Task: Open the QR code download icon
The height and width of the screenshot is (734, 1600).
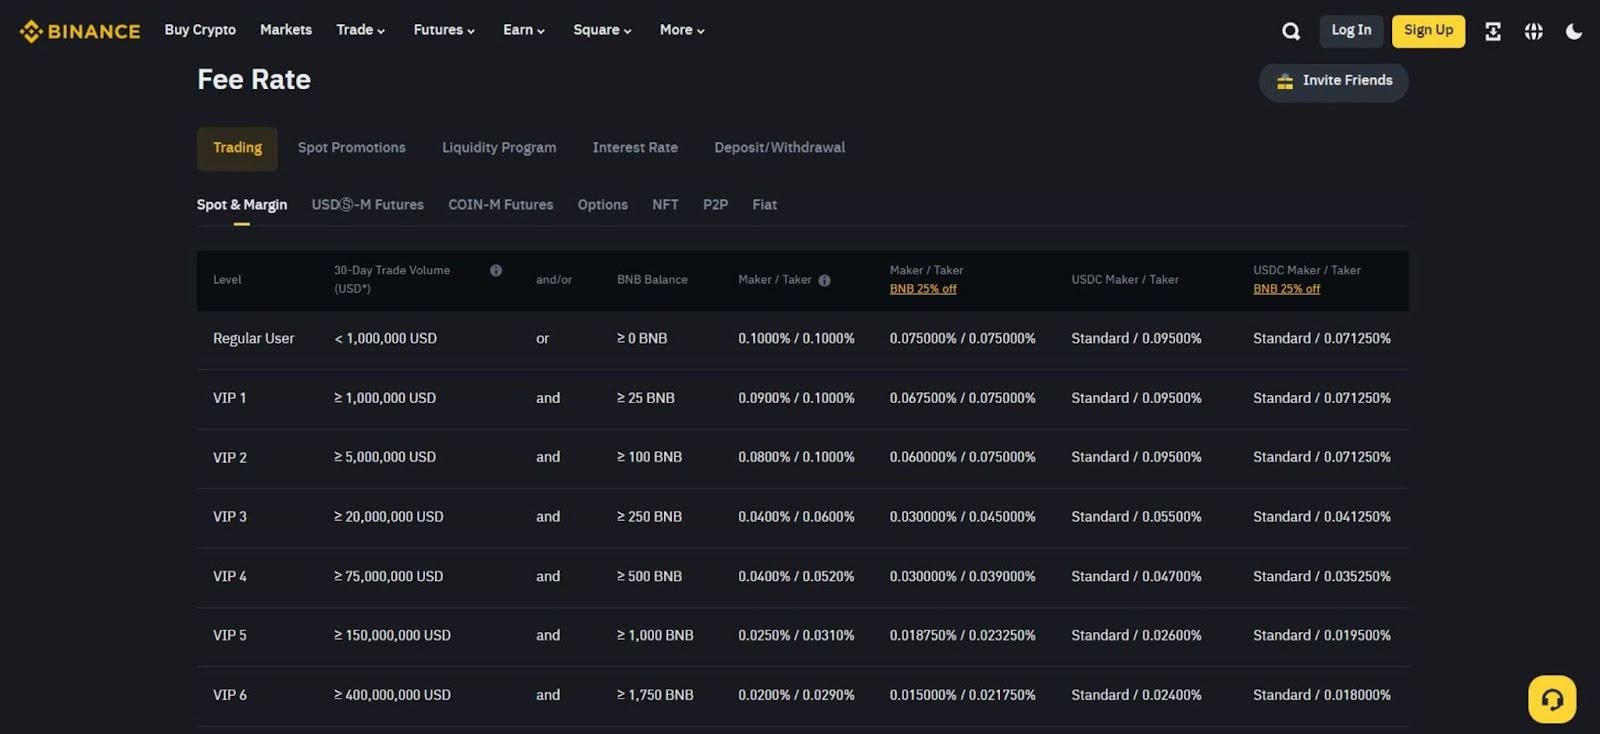Action: click(1493, 31)
